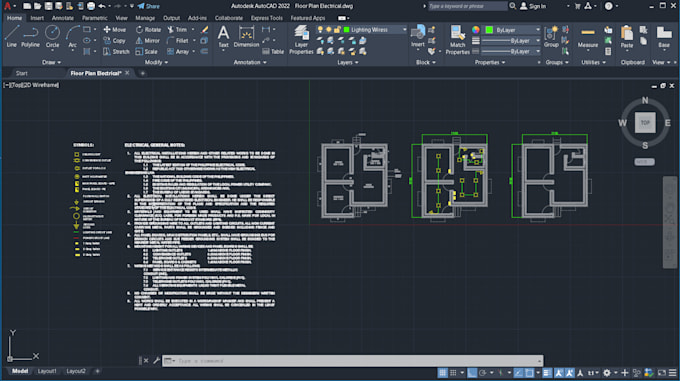This screenshot has width=680, height=381.
Task: Open the Layer Properties manager
Action: tap(301, 40)
